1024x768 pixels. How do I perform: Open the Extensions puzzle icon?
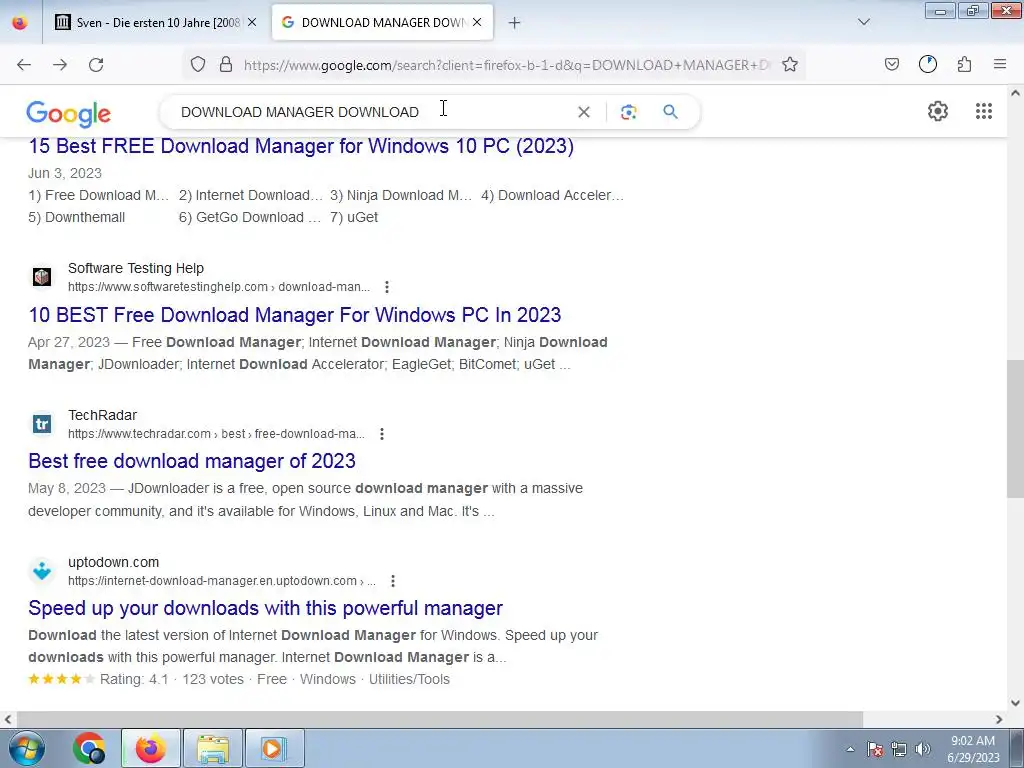[x=964, y=64]
